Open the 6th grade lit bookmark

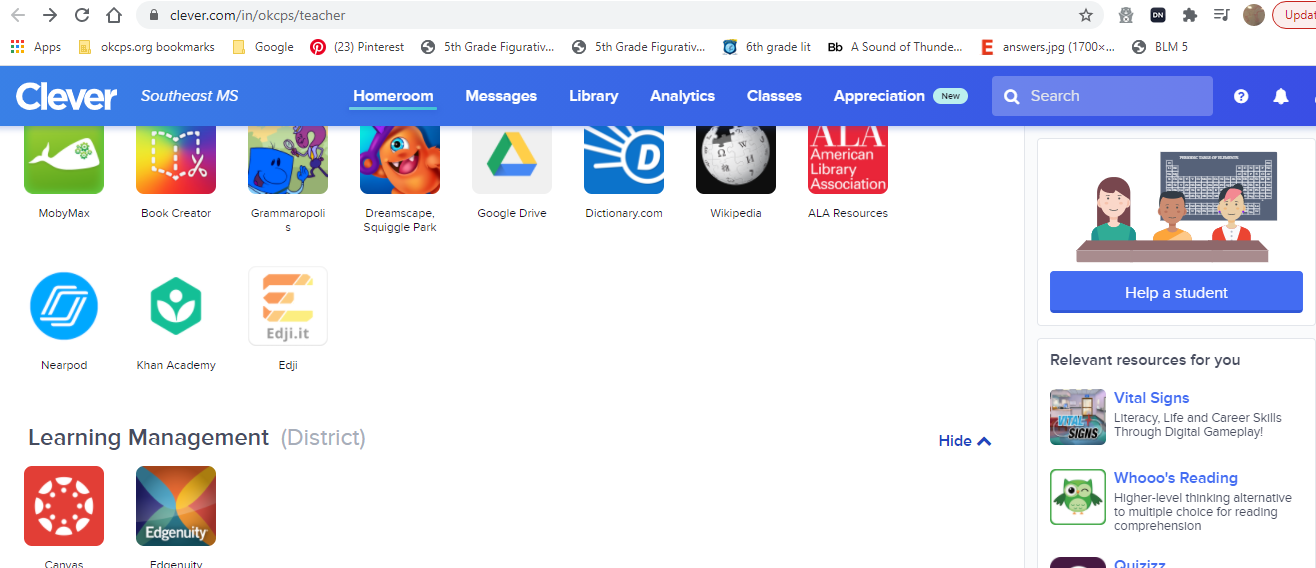767,46
